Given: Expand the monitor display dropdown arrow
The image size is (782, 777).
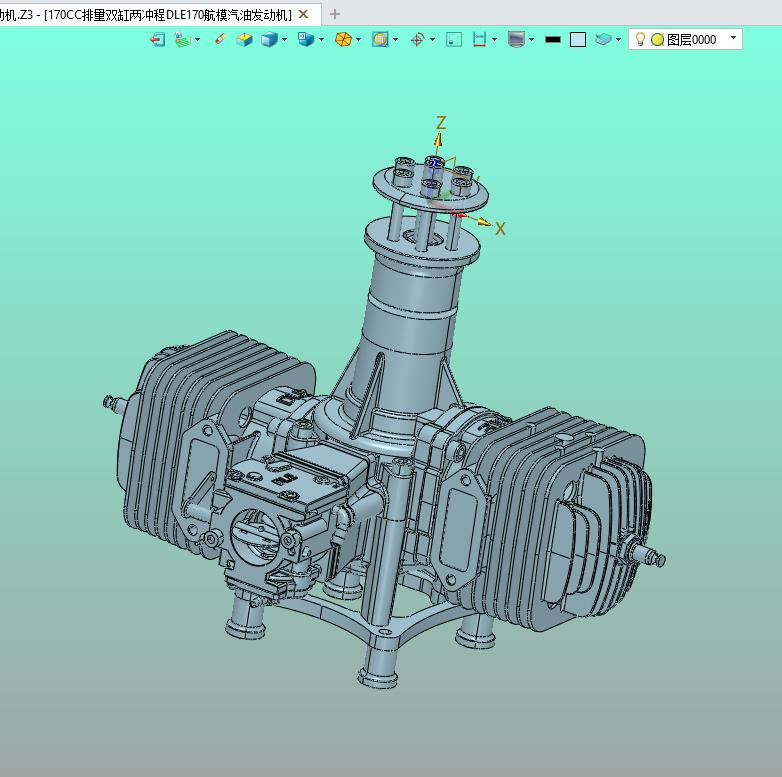Looking at the screenshot, I should click(532, 39).
